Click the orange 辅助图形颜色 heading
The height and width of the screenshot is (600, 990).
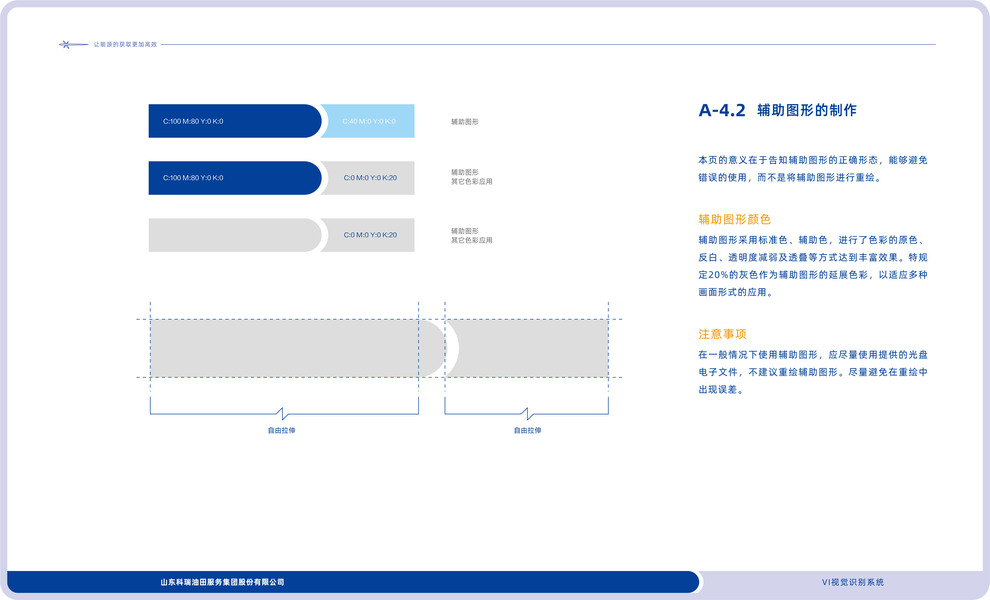734,219
